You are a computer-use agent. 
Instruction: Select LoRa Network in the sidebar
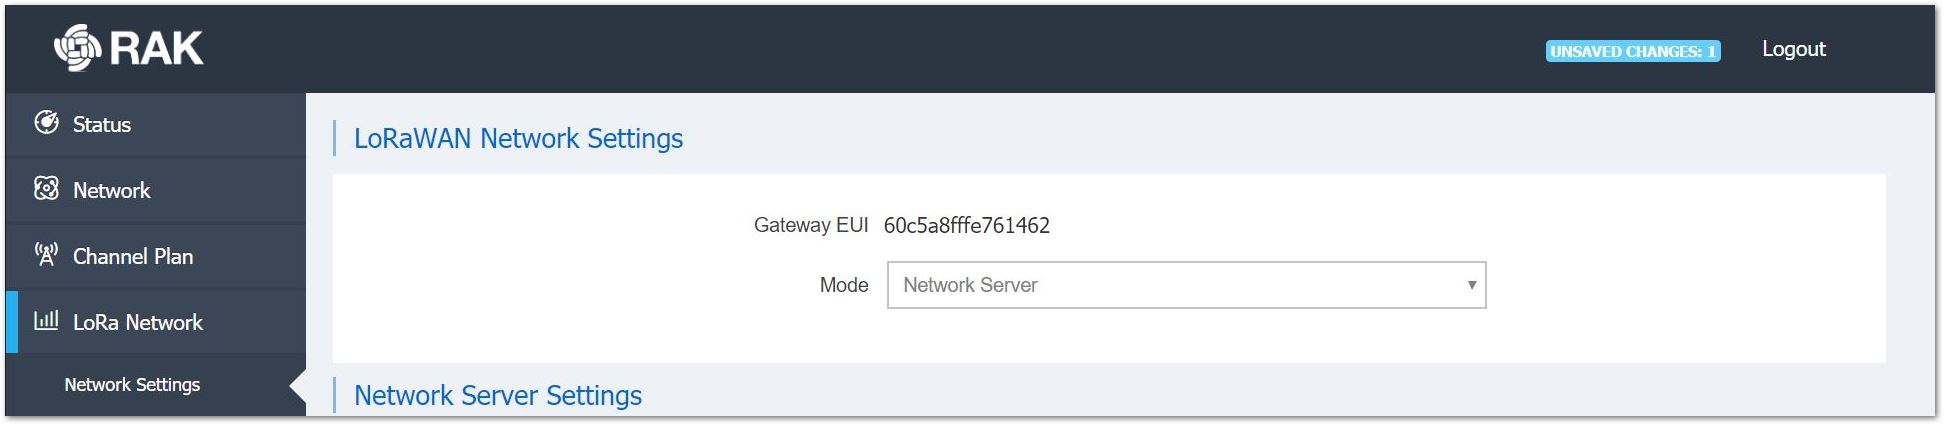point(156,322)
